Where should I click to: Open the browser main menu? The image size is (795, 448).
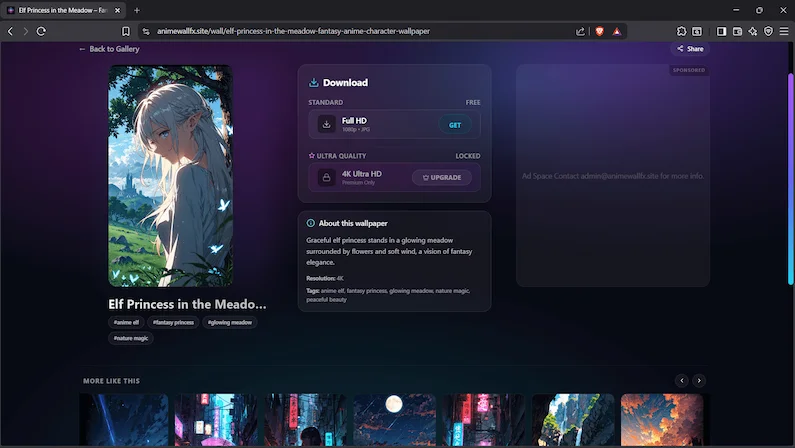point(784,31)
